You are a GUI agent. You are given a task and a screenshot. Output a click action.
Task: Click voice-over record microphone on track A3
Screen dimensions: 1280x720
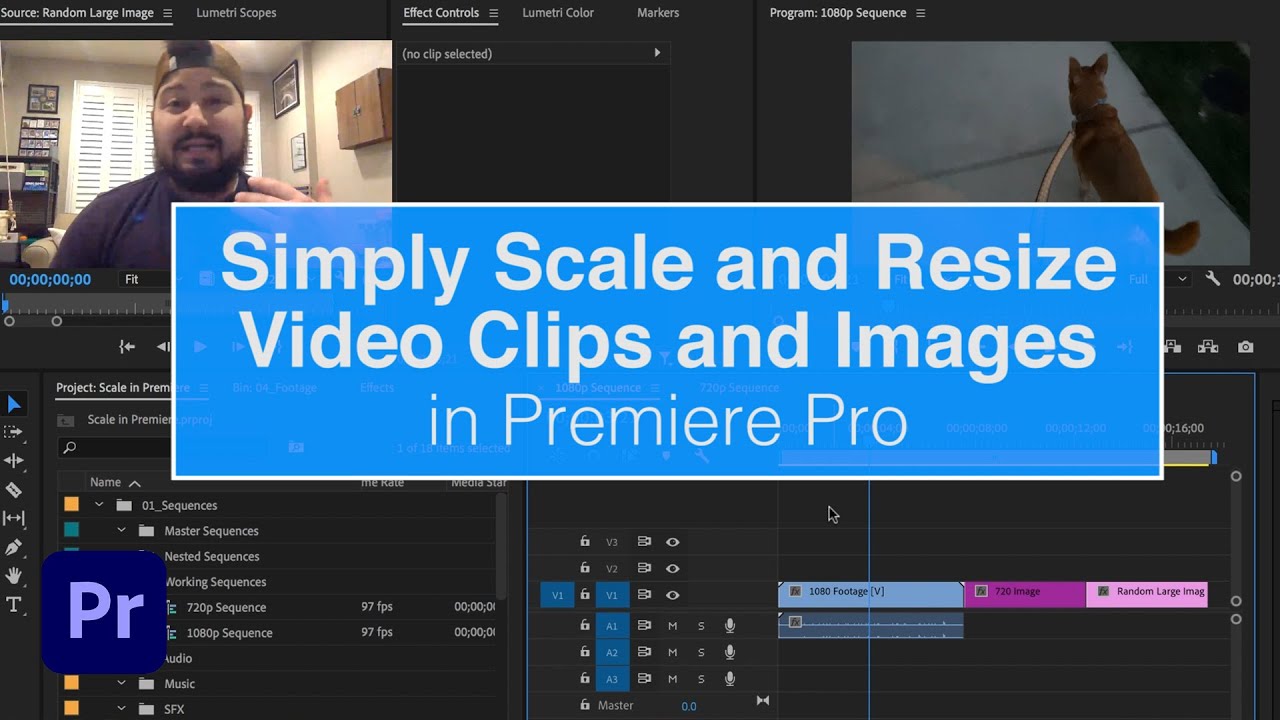pos(730,679)
